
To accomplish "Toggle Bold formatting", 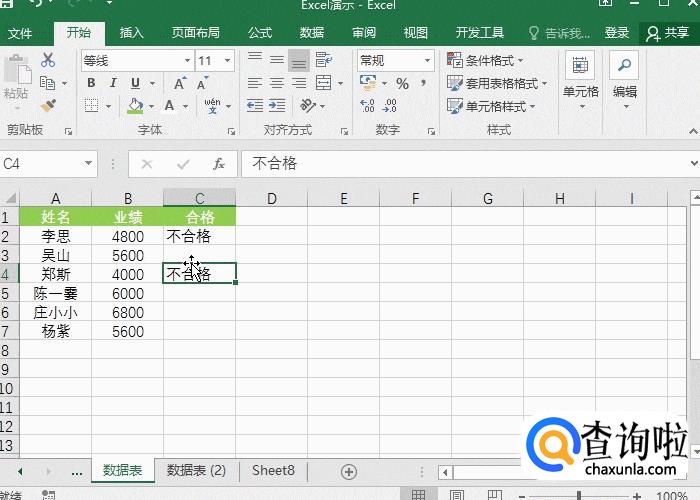I will click(x=91, y=83).
